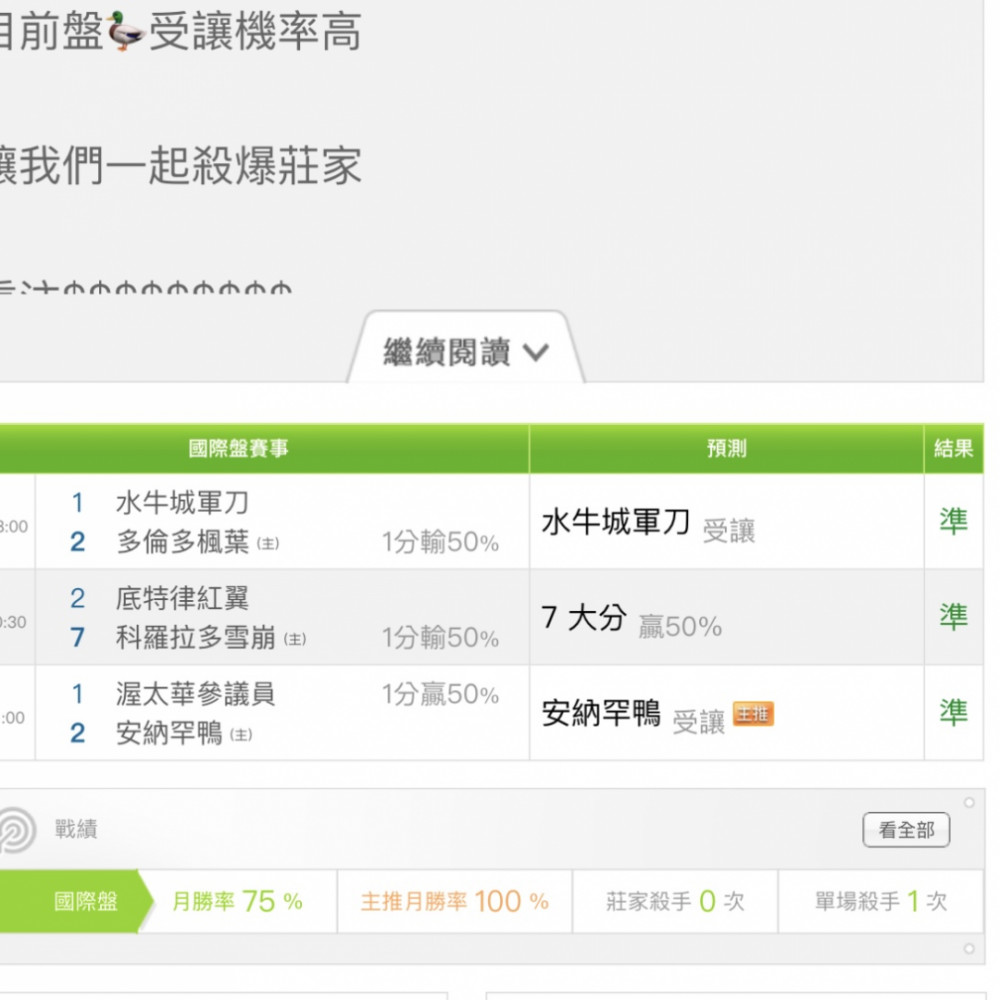
Task: Click team name 渥太華參議員
Action: point(196,694)
